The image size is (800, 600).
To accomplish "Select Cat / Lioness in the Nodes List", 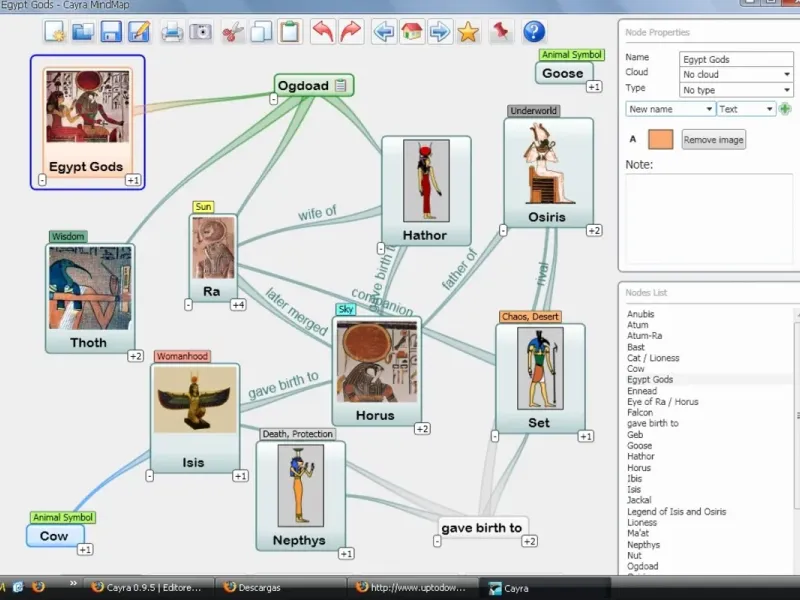I will (x=653, y=358).
